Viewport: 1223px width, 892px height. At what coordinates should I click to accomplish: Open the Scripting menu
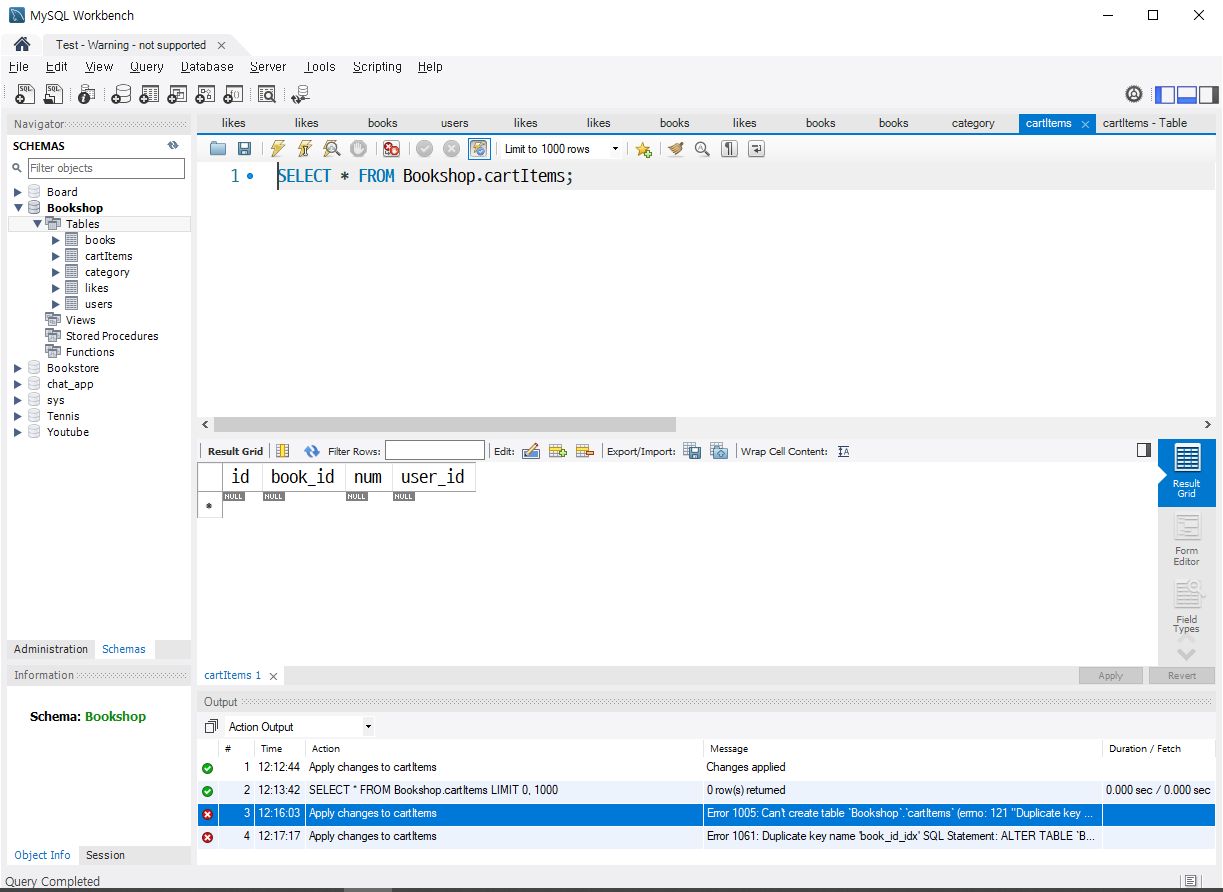click(x=377, y=67)
